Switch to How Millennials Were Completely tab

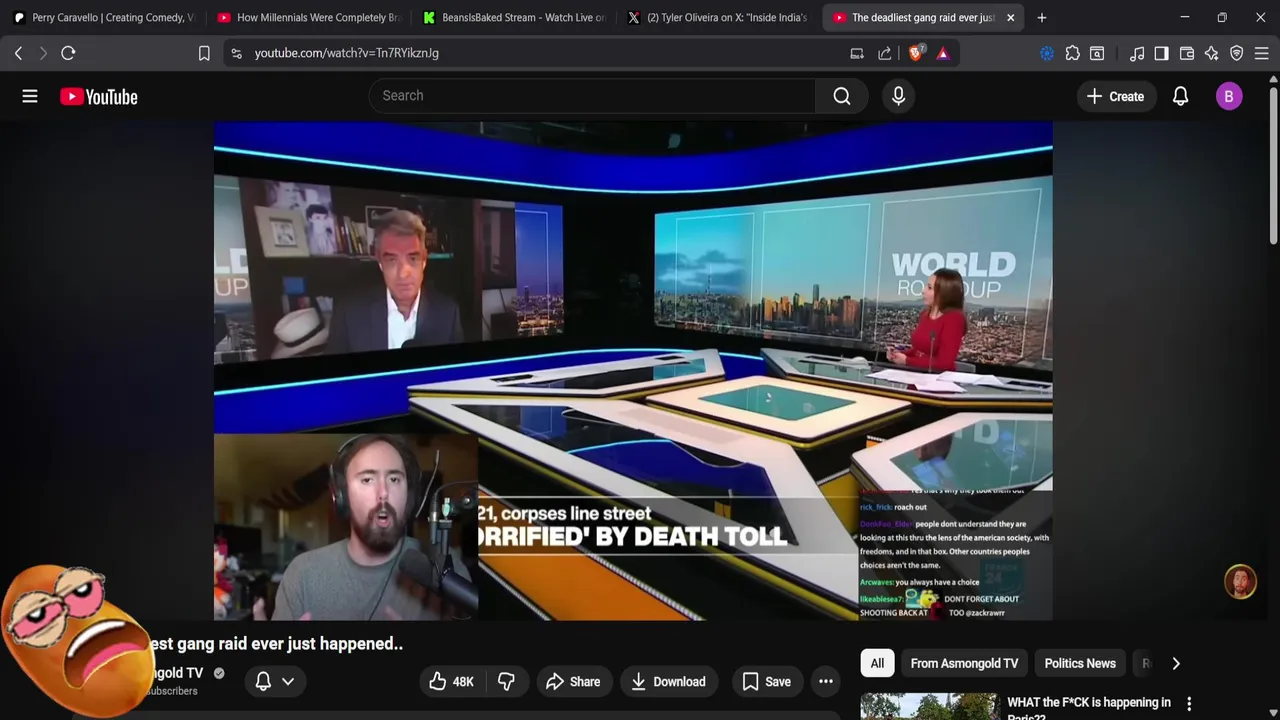(x=308, y=17)
